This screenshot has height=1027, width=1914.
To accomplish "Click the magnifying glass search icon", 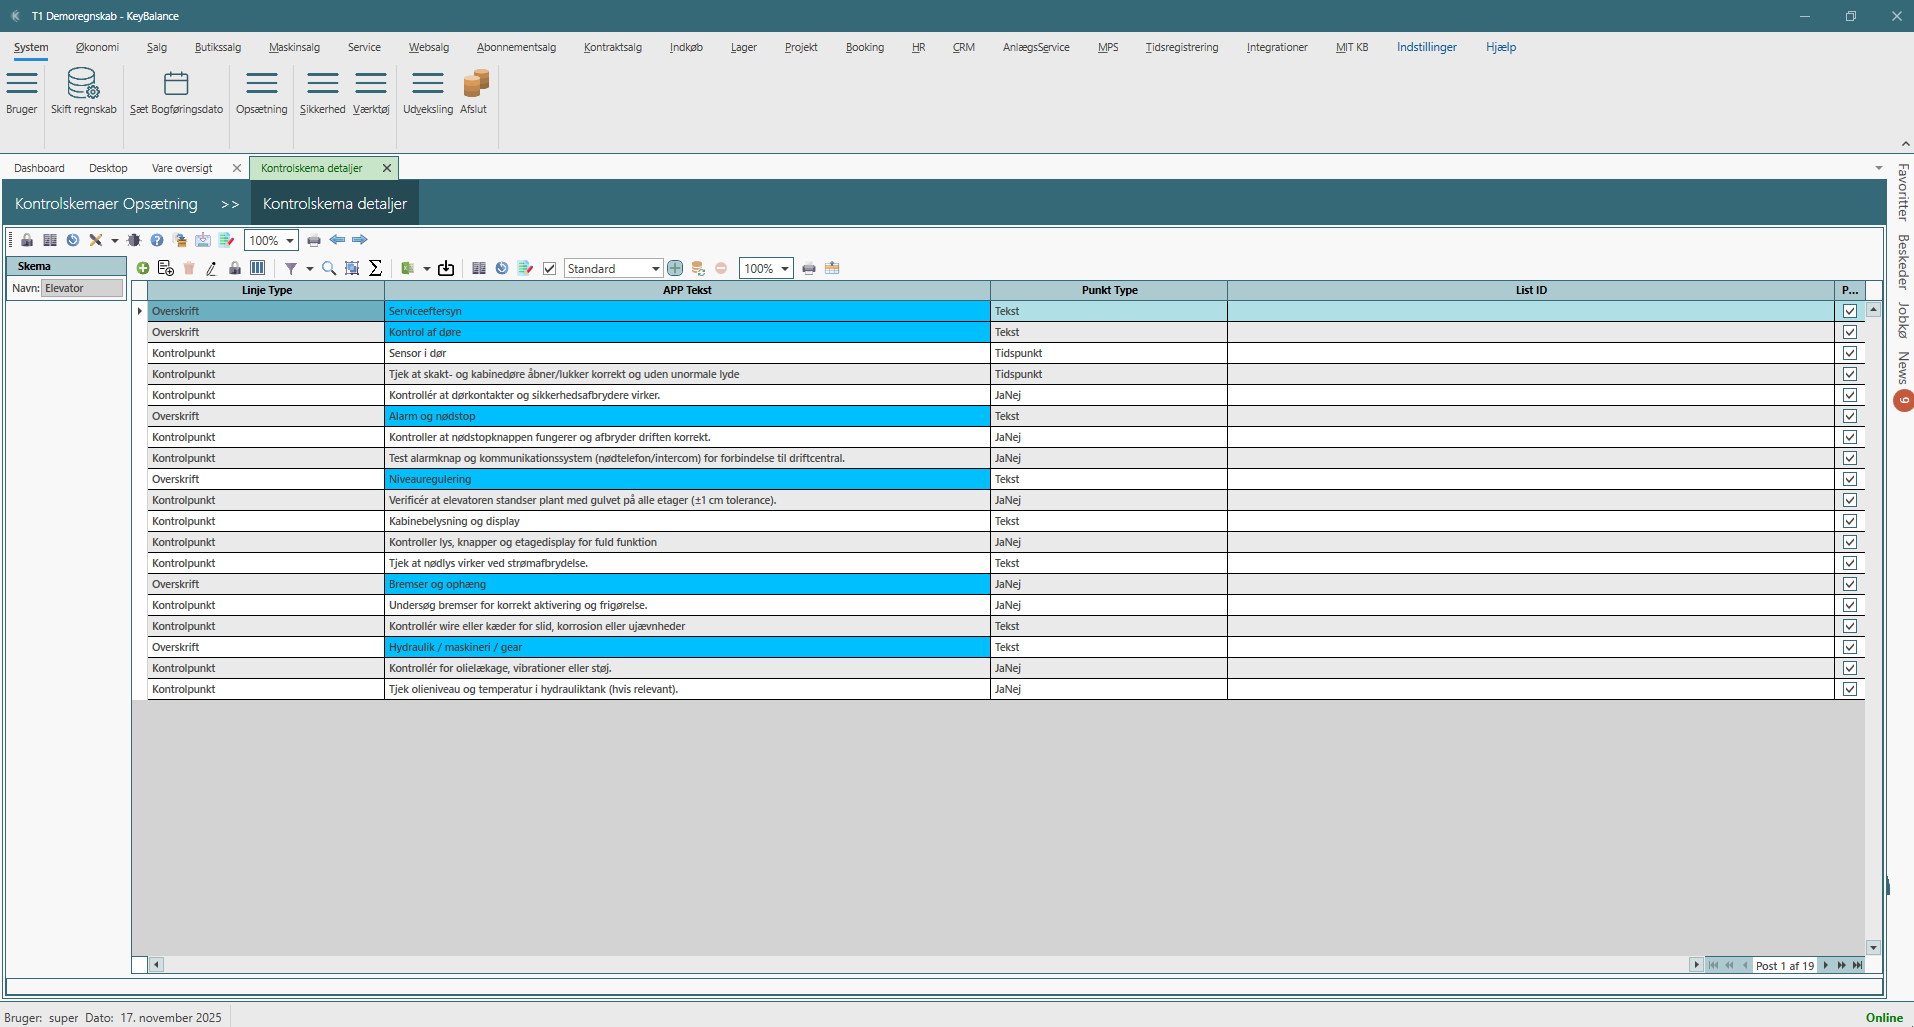I will [x=329, y=268].
